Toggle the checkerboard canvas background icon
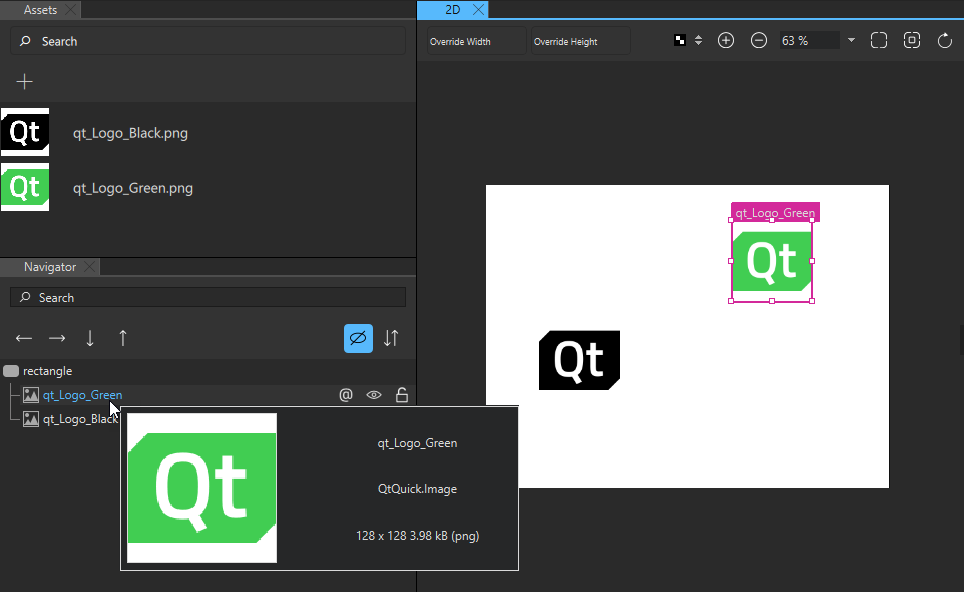 (680, 40)
